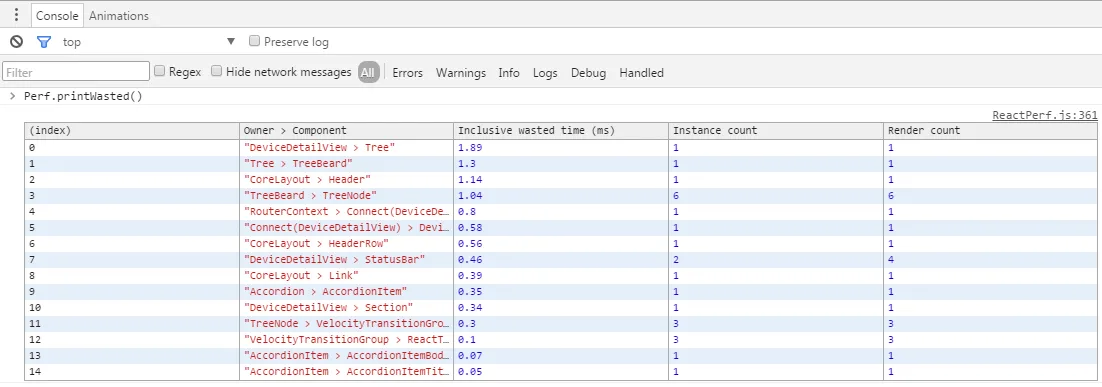Select the "RouterContext > Connect(DeviceDe…" cell
The image size is (1102, 387).
point(346,211)
